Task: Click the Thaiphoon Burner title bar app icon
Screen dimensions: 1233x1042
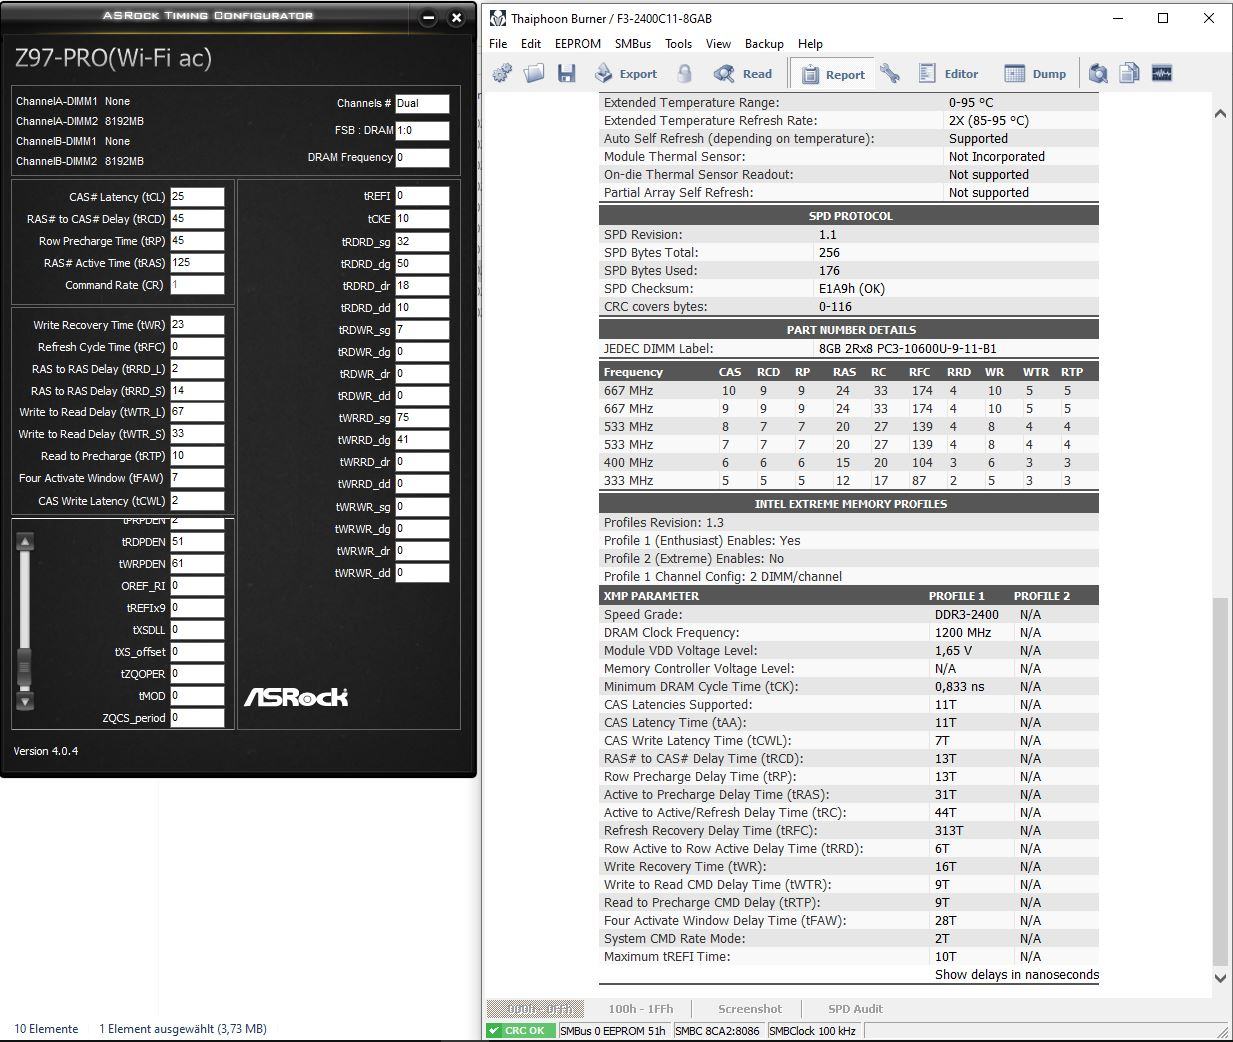Action: click(x=497, y=18)
